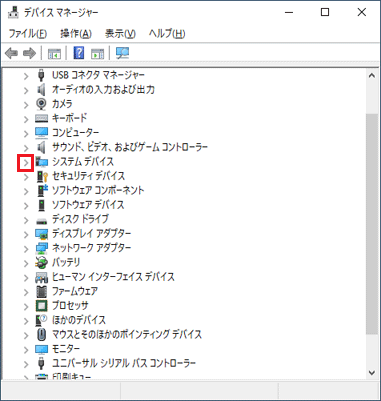Click the Device Manager title bar icon
The width and height of the screenshot is (381, 401).
tap(13, 12)
